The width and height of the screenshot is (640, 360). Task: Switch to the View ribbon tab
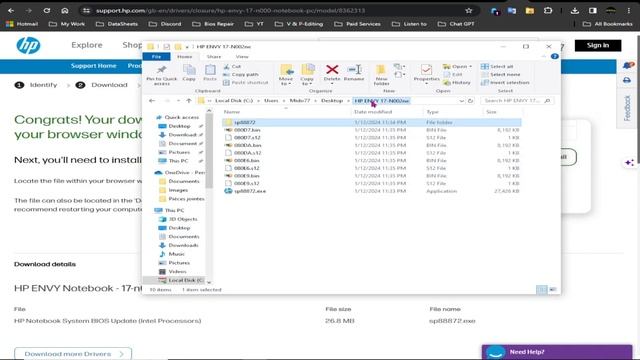[x=242, y=57]
